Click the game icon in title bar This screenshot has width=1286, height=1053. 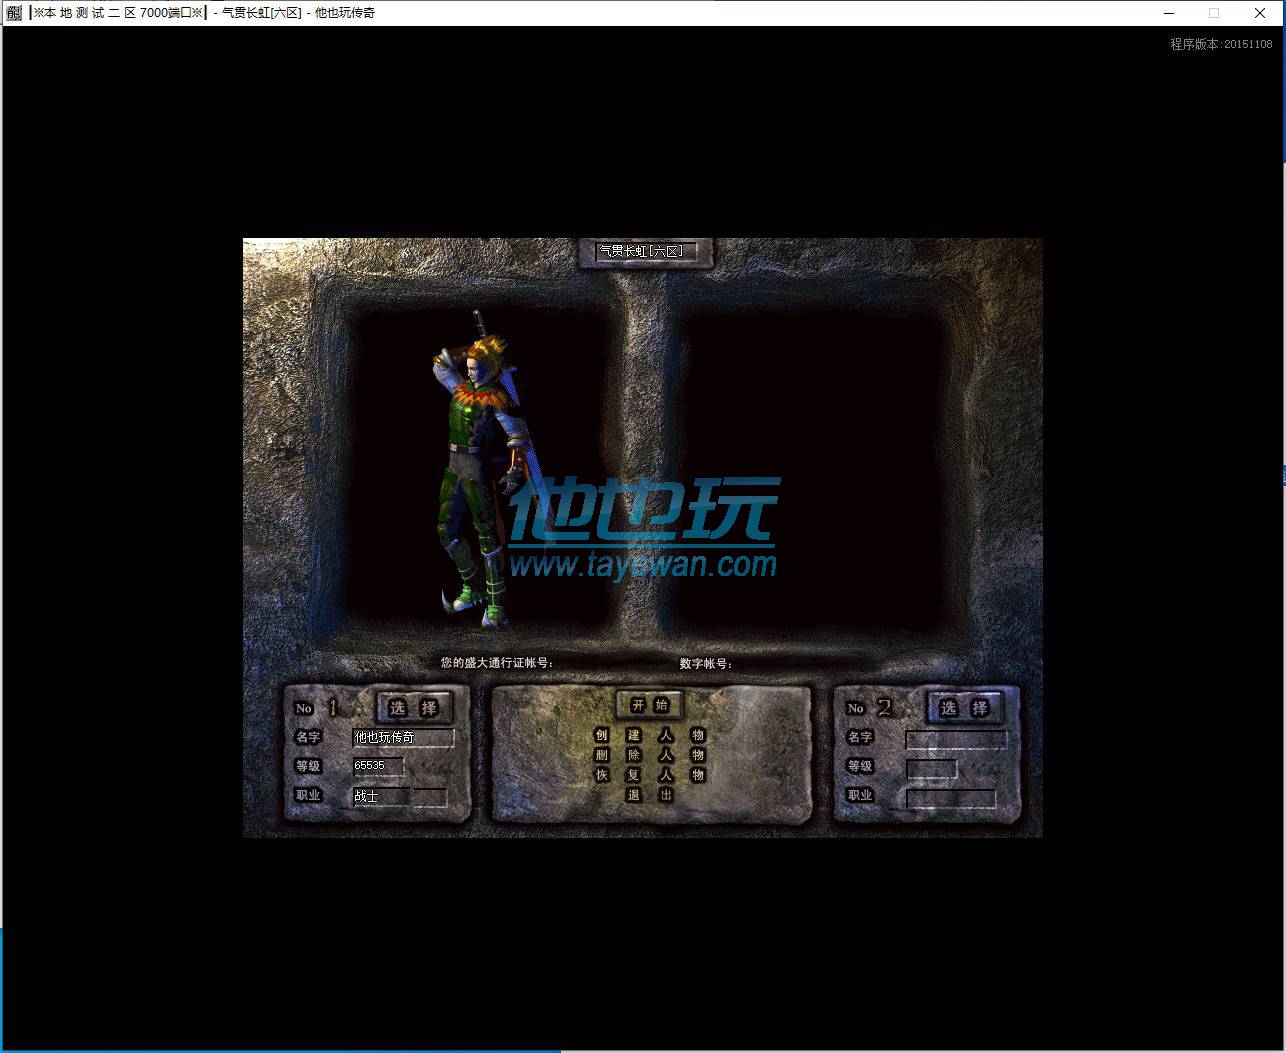click(14, 13)
